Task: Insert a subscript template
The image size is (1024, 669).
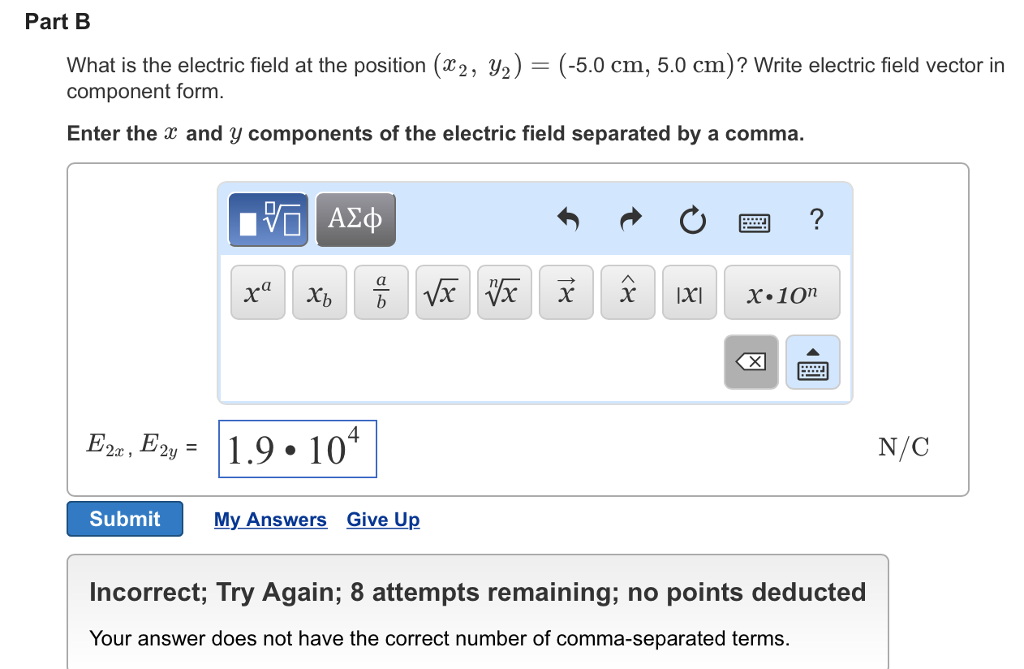Action: [x=319, y=291]
